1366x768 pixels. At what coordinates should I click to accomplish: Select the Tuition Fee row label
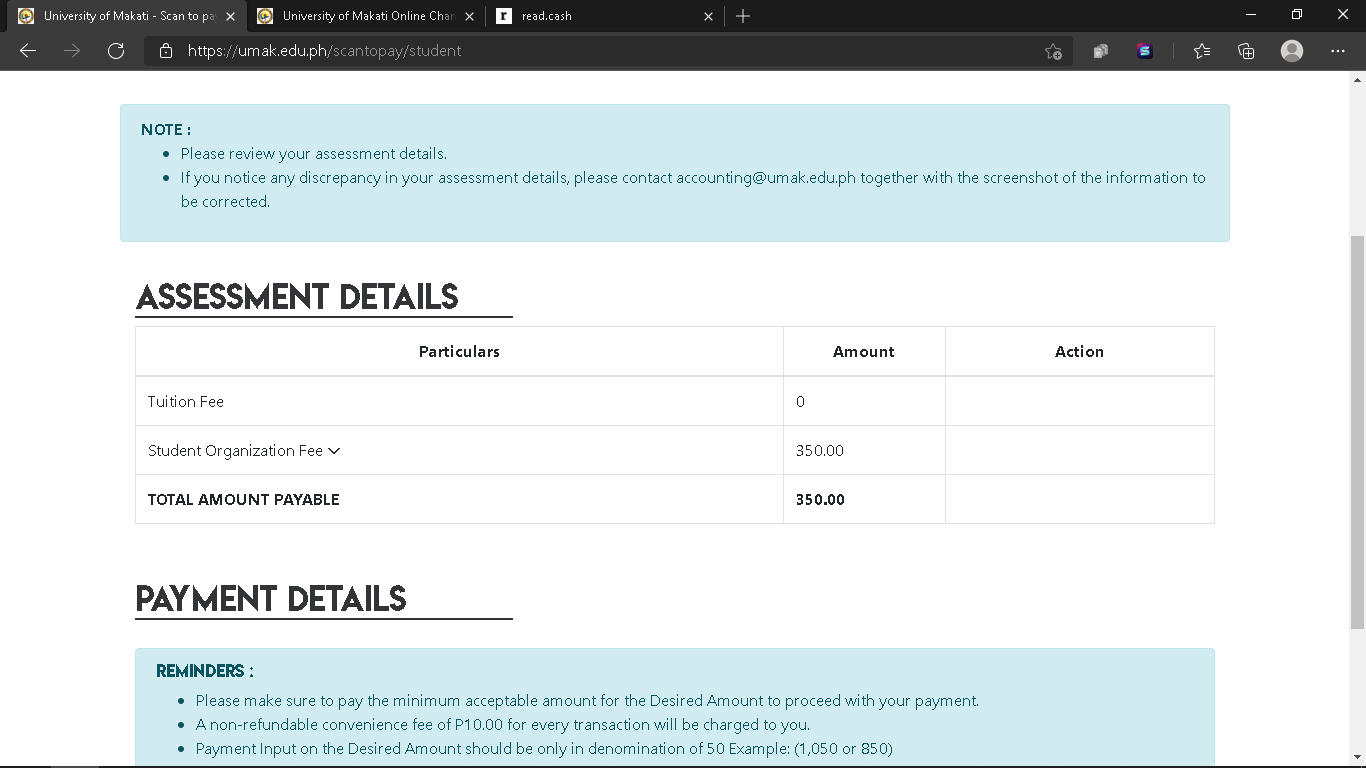pos(186,402)
